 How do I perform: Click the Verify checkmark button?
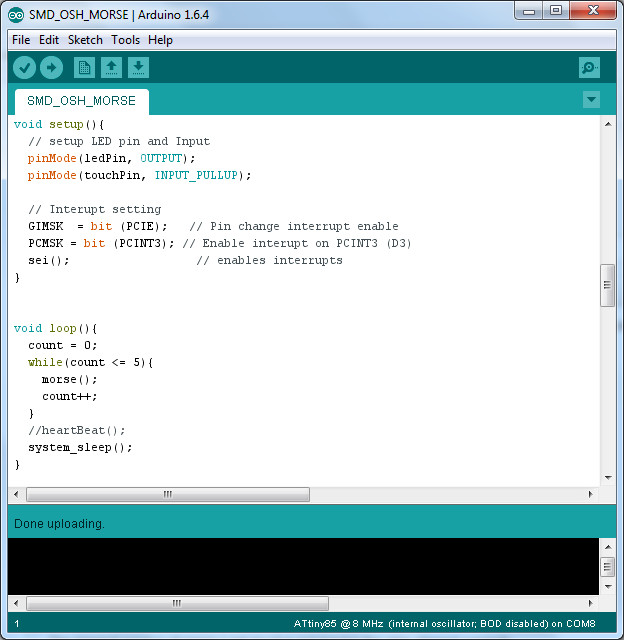point(24,67)
